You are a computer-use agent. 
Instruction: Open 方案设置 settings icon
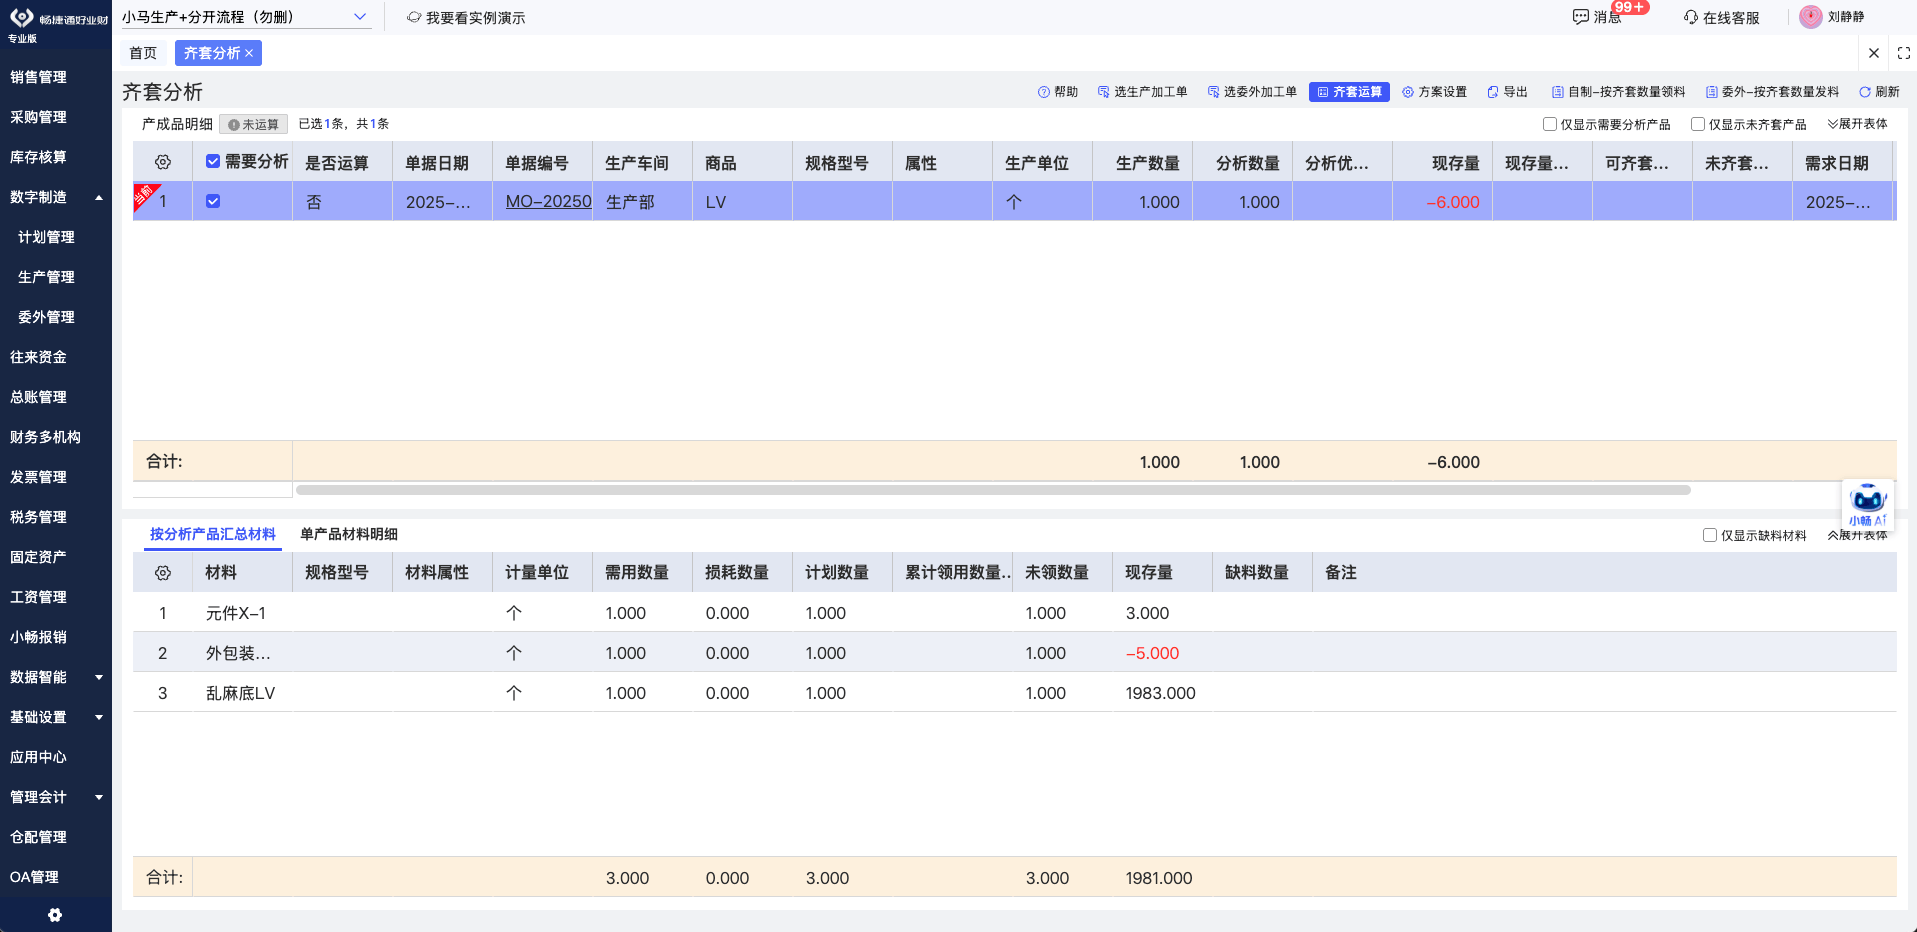tap(1433, 91)
